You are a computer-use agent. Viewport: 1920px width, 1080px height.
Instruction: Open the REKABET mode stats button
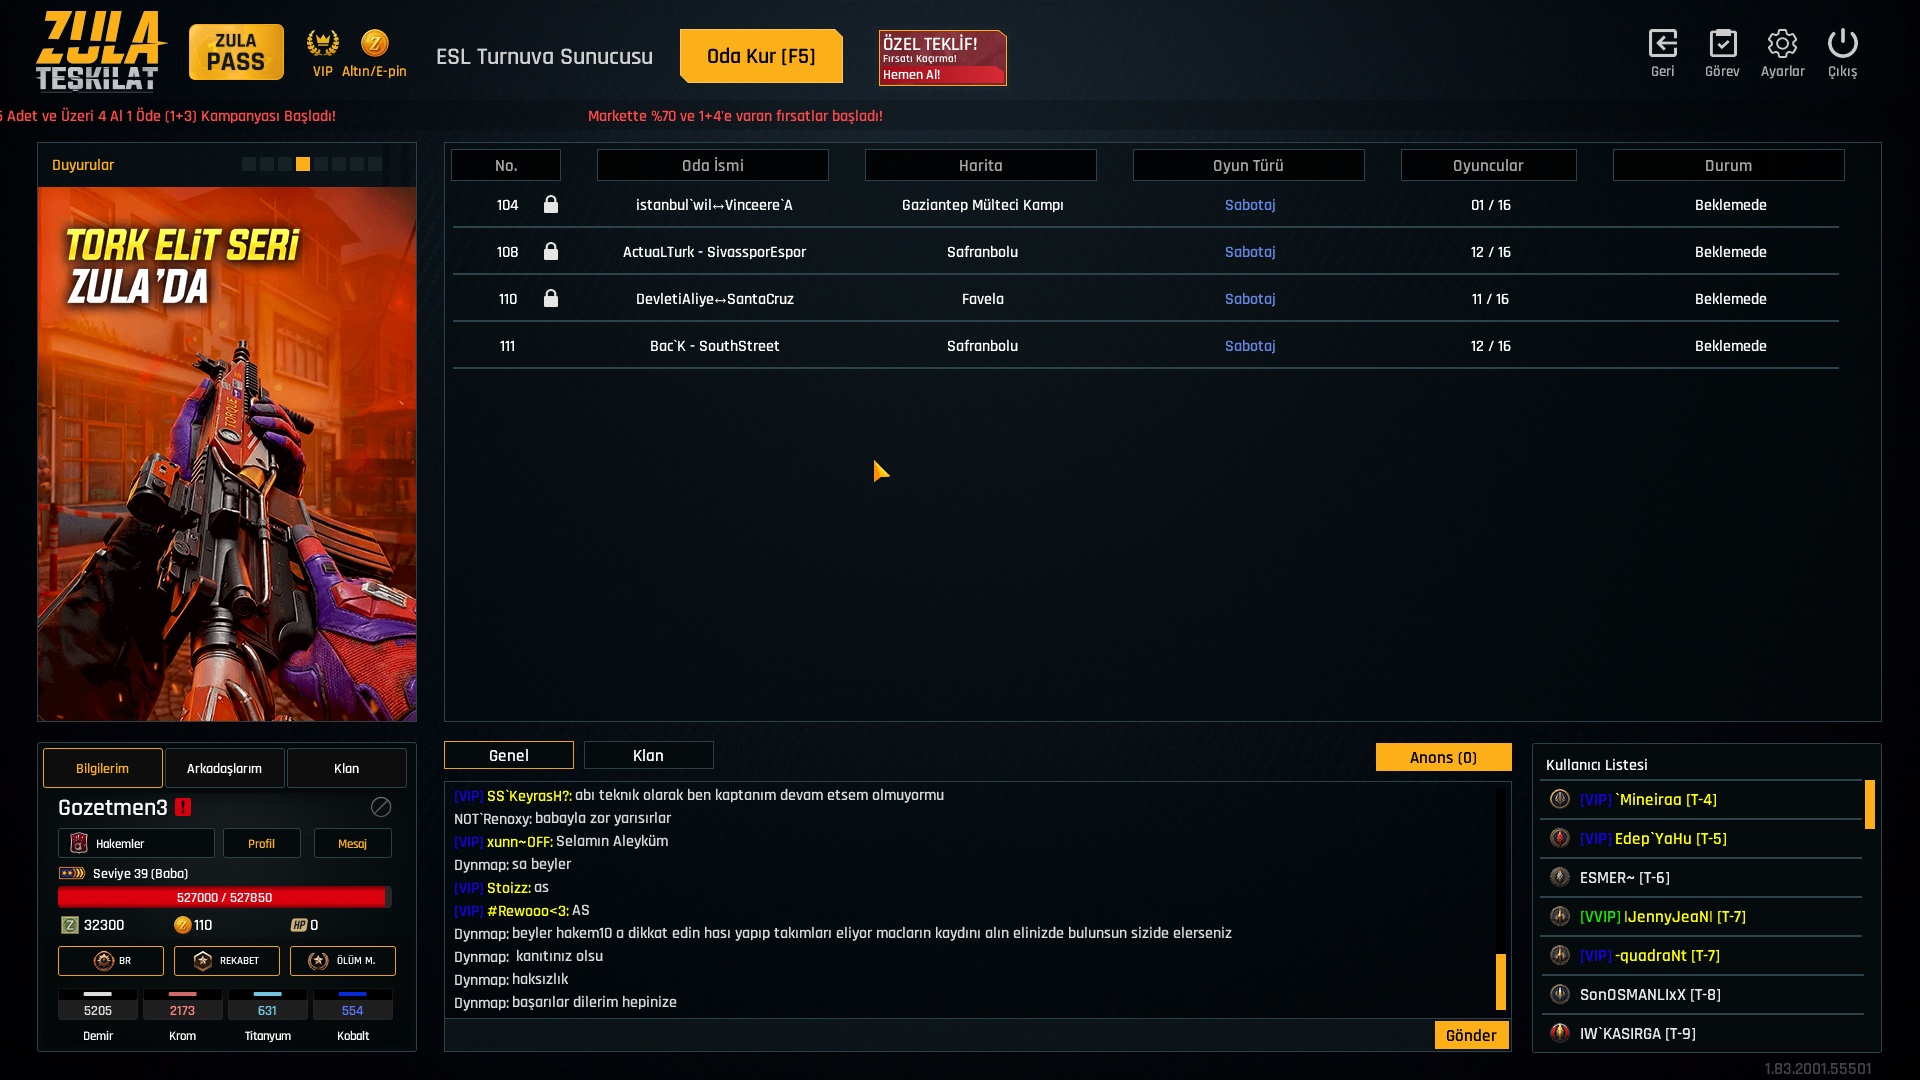227,961
